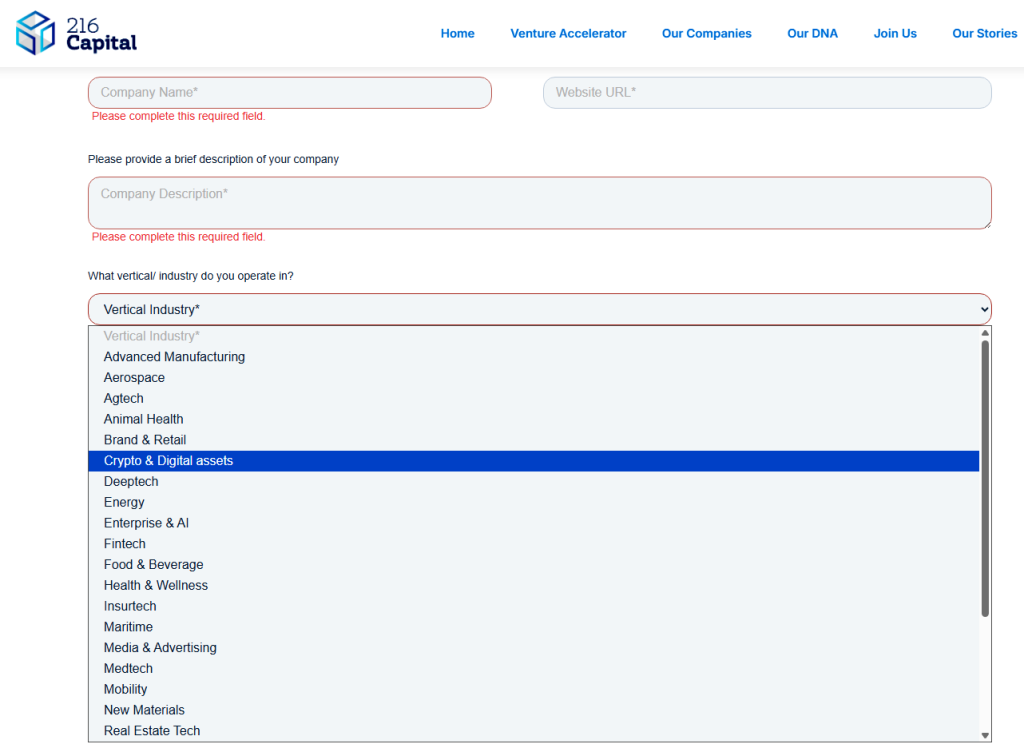Viewport: 1024px width, 748px height.
Task: Click the Company Description text area
Action: coord(539,203)
